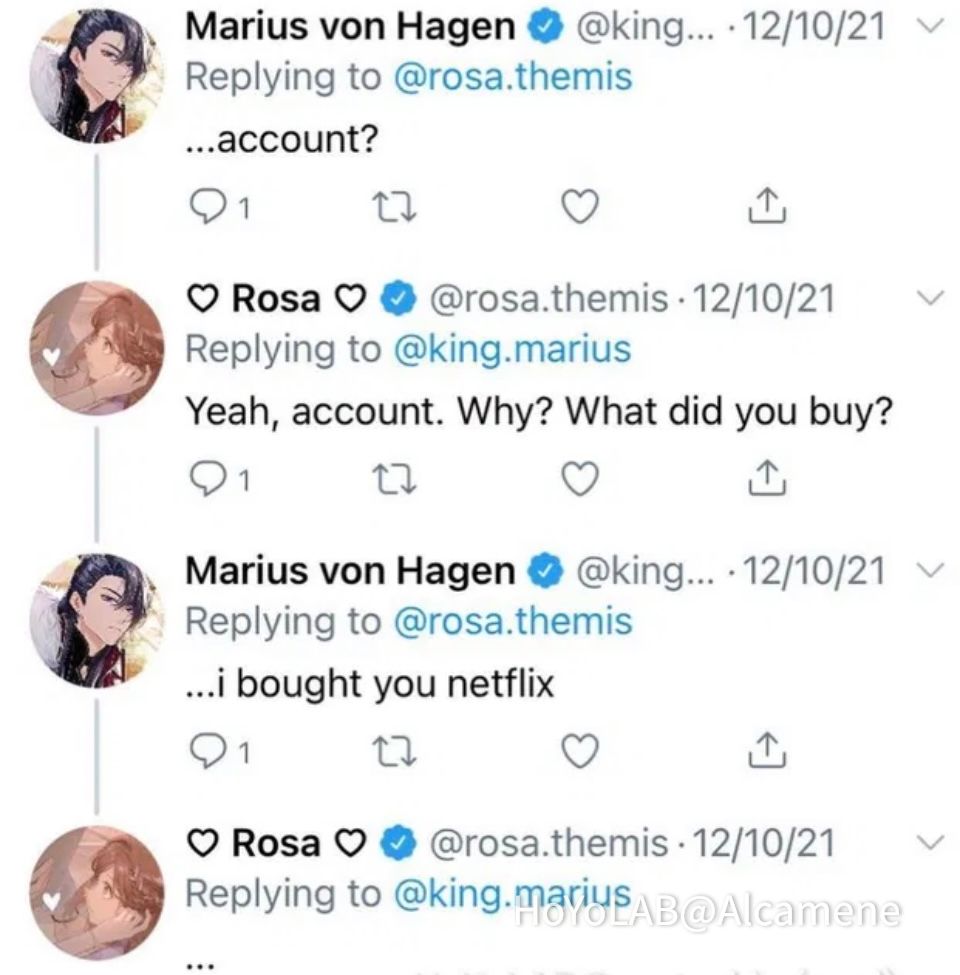Open Rosa's profile picture

coord(95,345)
